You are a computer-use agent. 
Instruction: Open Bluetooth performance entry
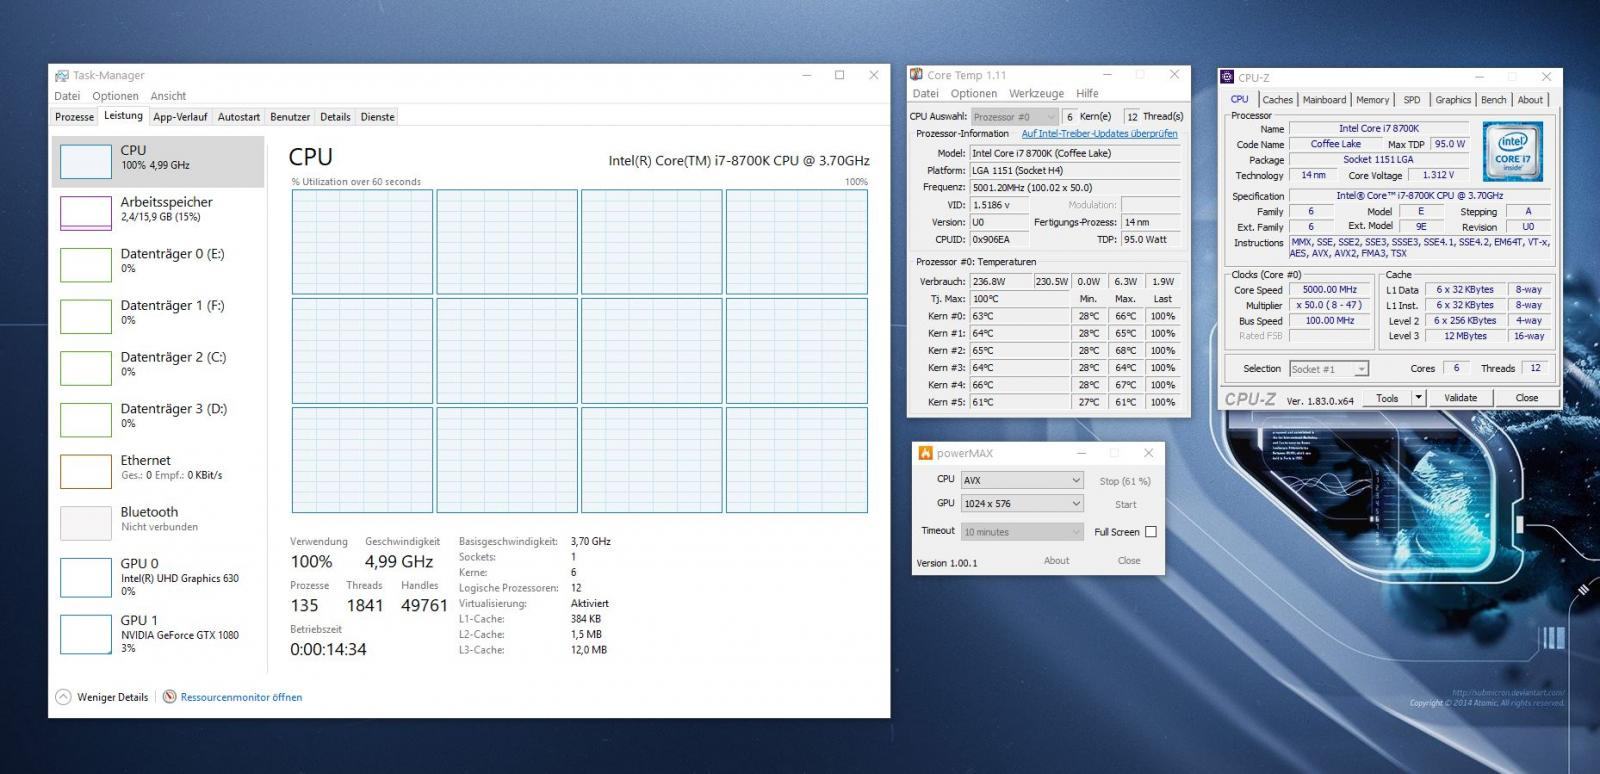tap(158, 520)
